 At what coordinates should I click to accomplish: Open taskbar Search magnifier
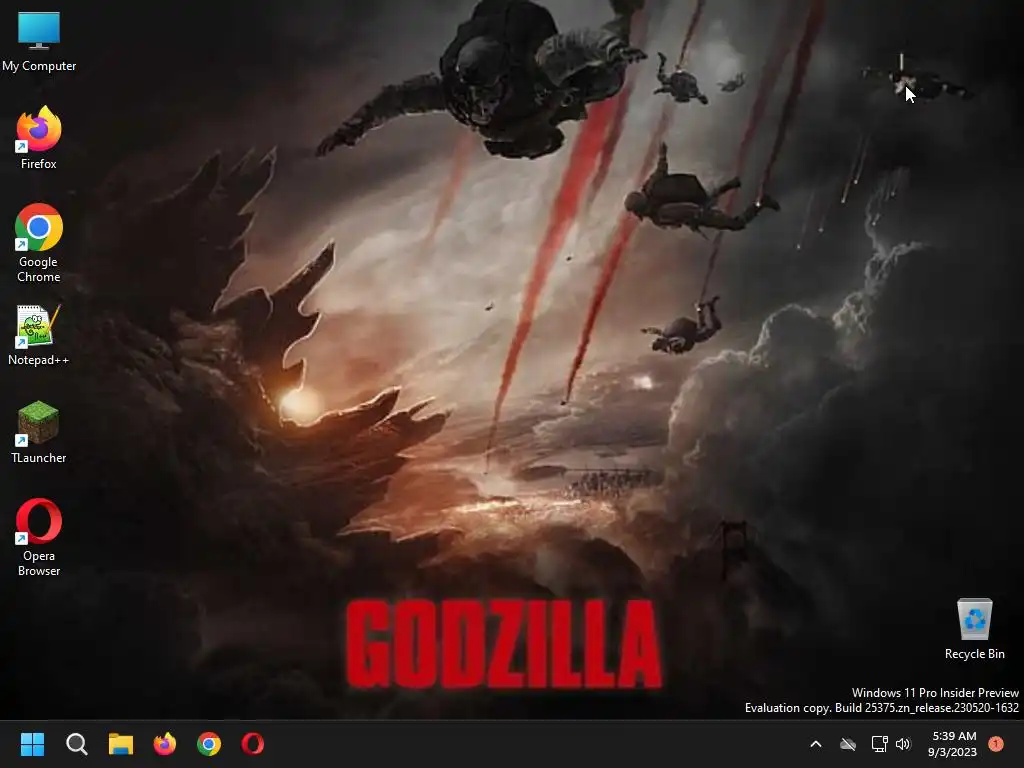tap(76, 744)
